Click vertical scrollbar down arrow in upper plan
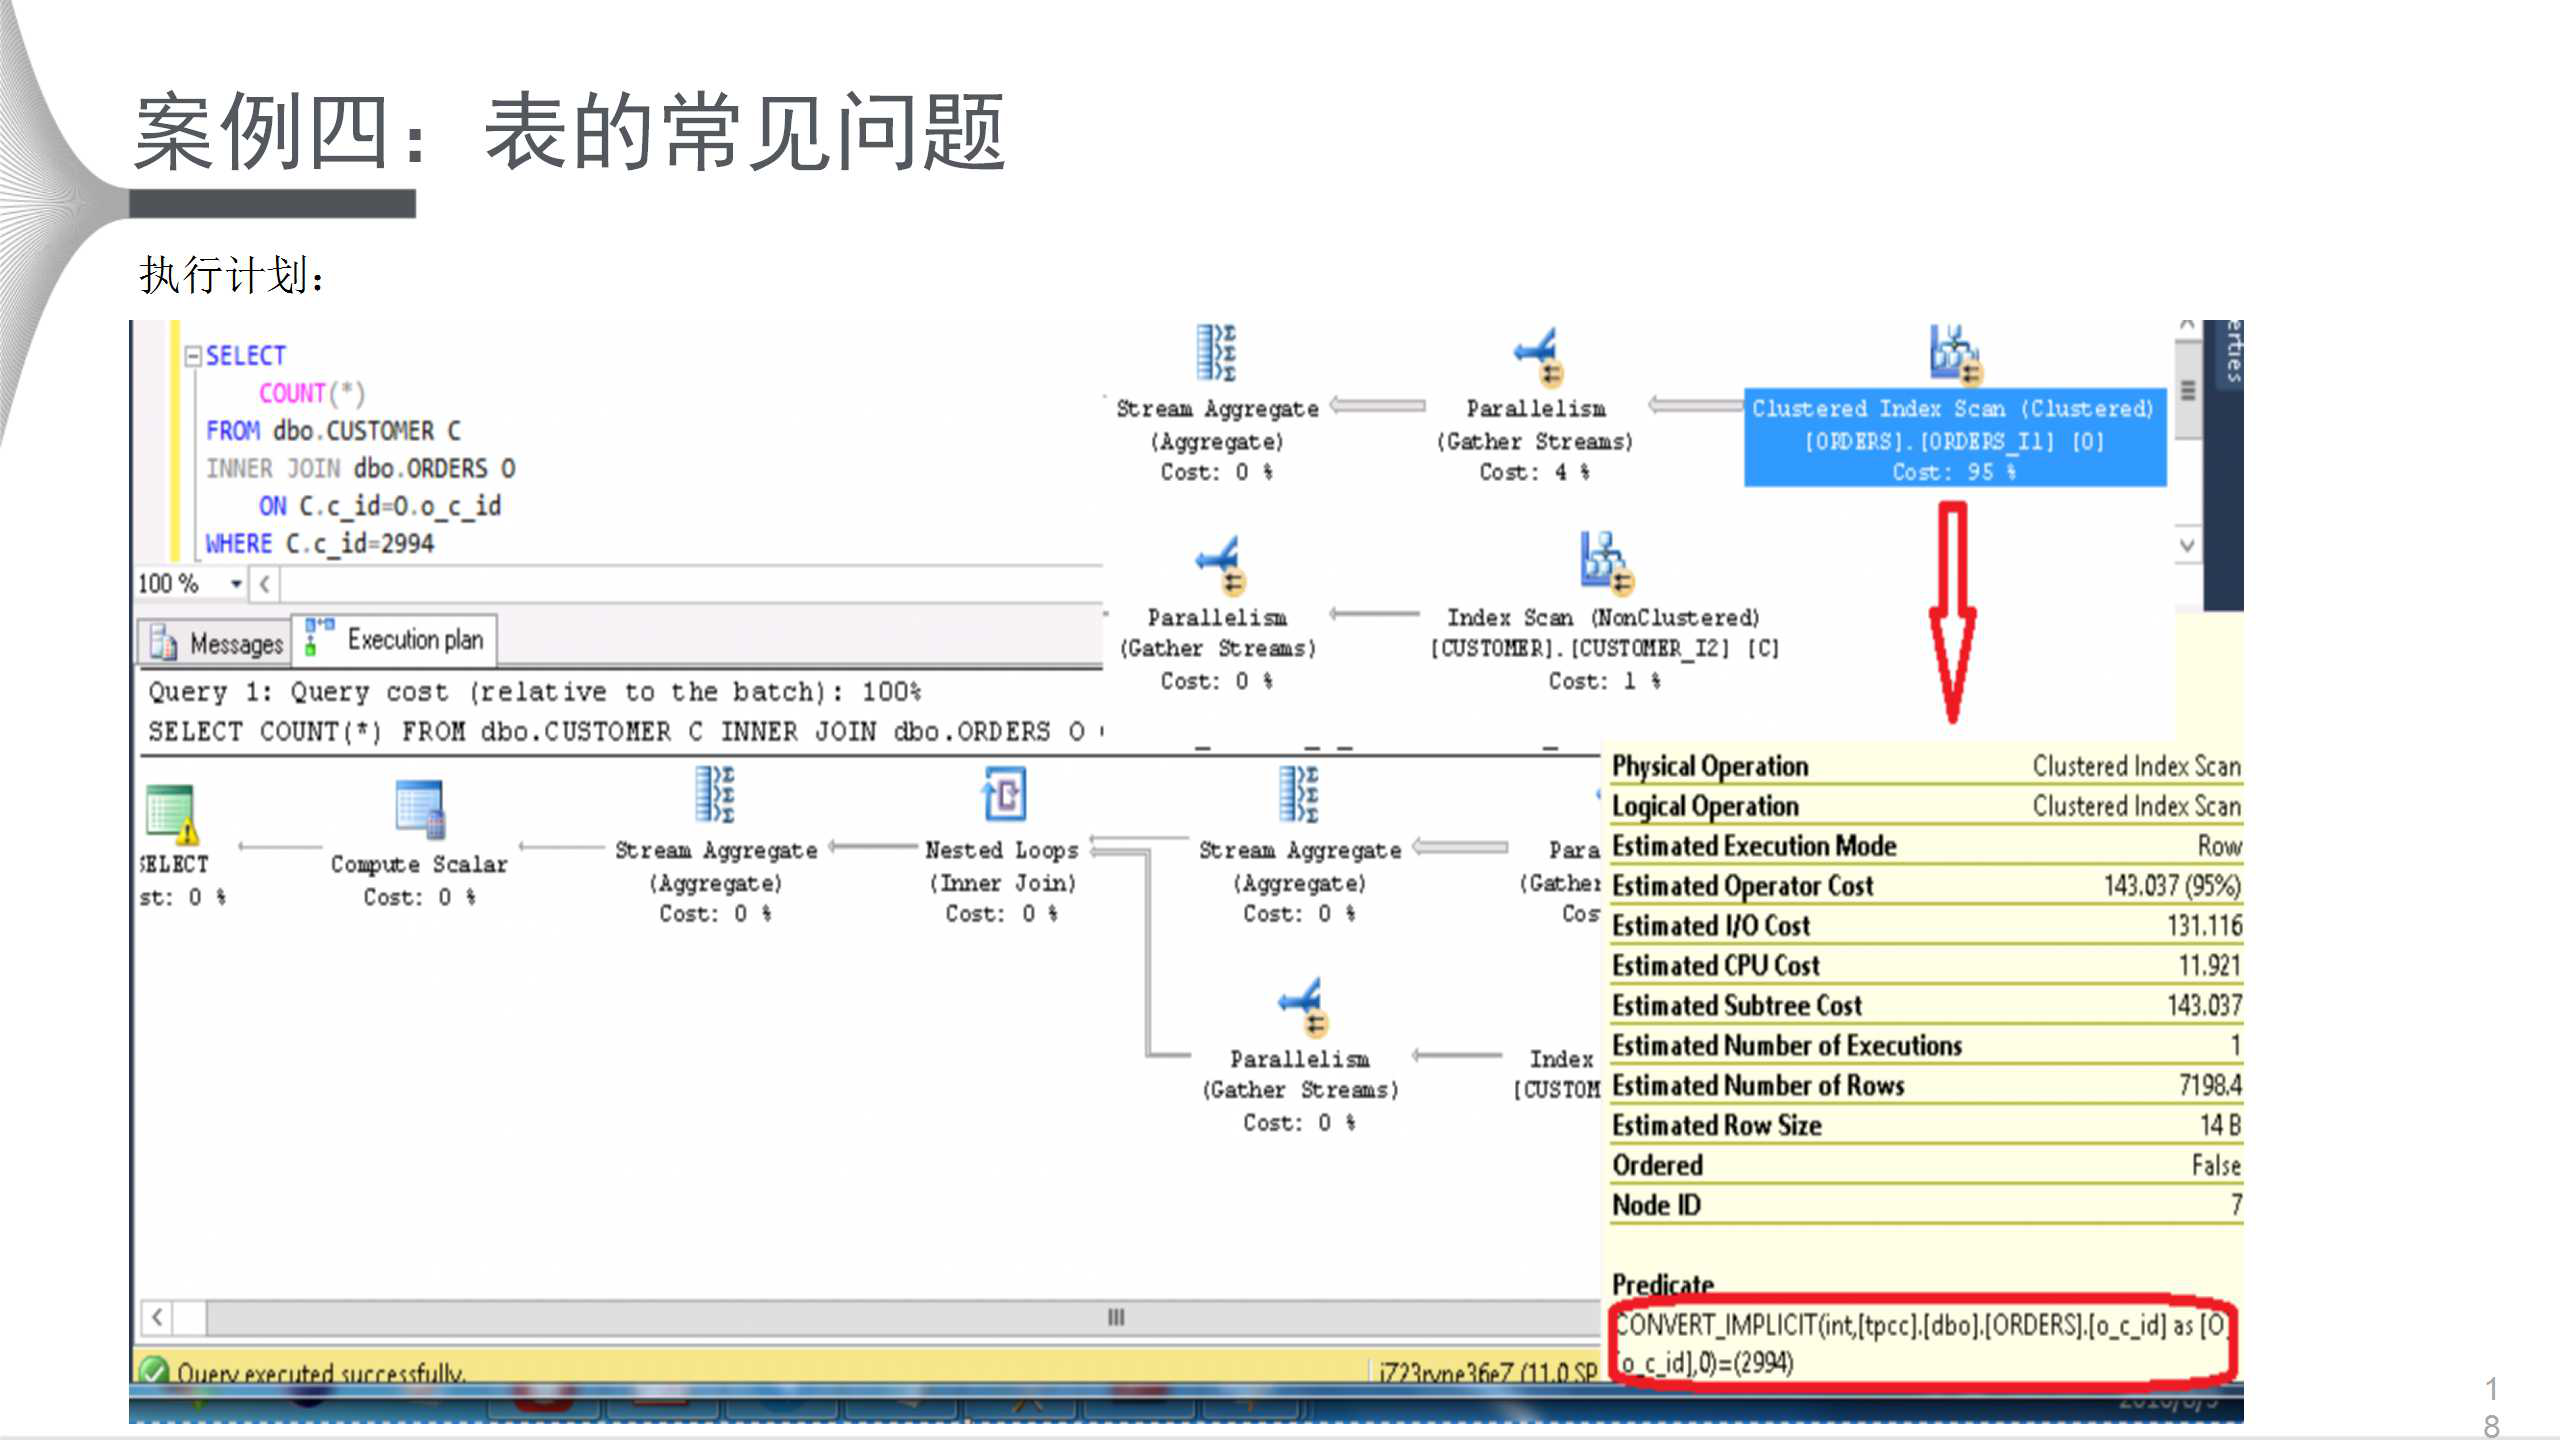The height and width of the screenshot is (1440, 2560). pos(2187,546)
